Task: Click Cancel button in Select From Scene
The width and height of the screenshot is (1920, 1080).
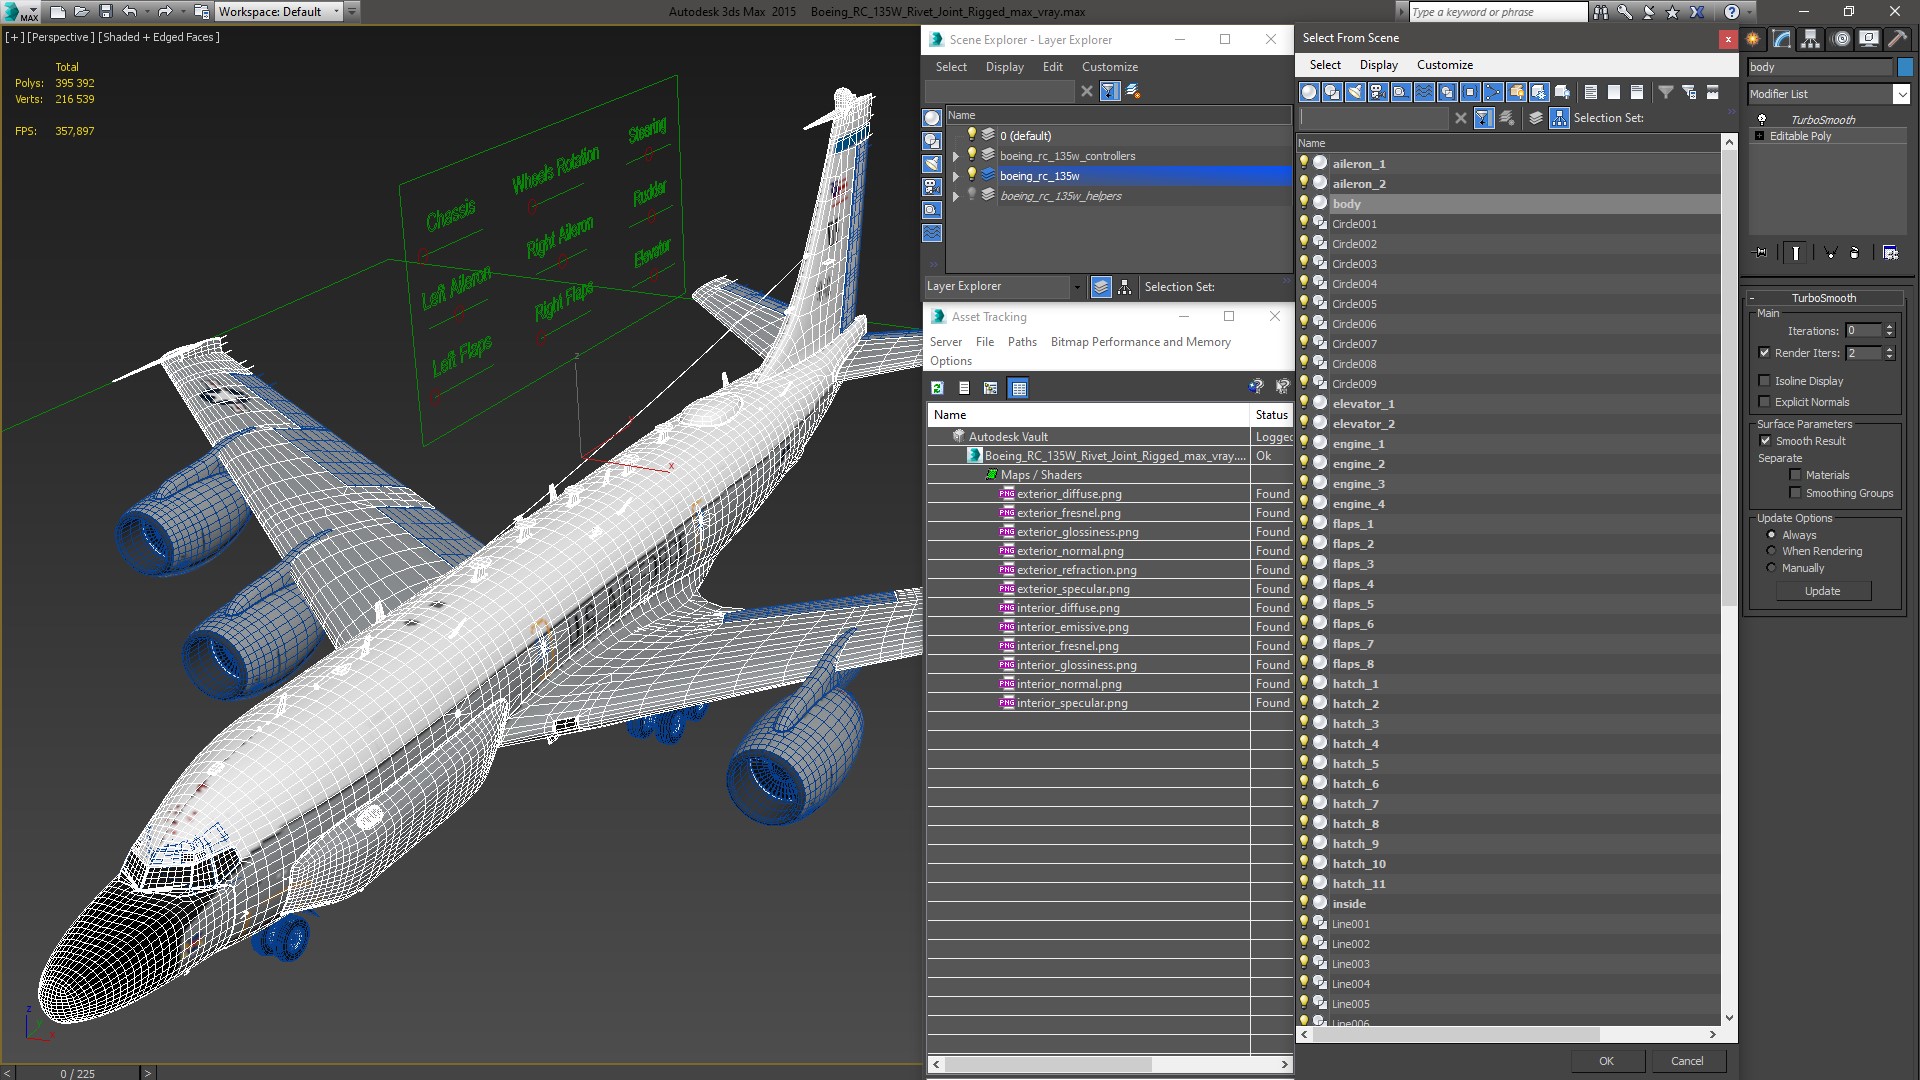Action: click(1687, 1061)
